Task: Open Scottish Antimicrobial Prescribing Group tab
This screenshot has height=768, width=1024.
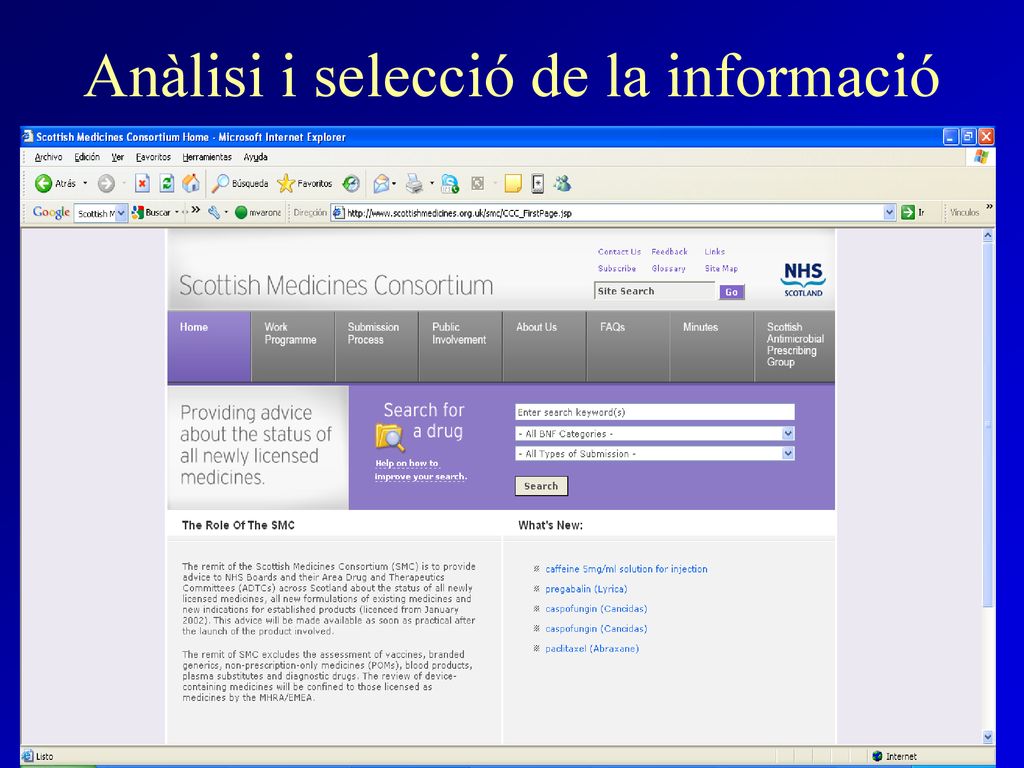Action: pyautogui.click(x=795, y=346)
